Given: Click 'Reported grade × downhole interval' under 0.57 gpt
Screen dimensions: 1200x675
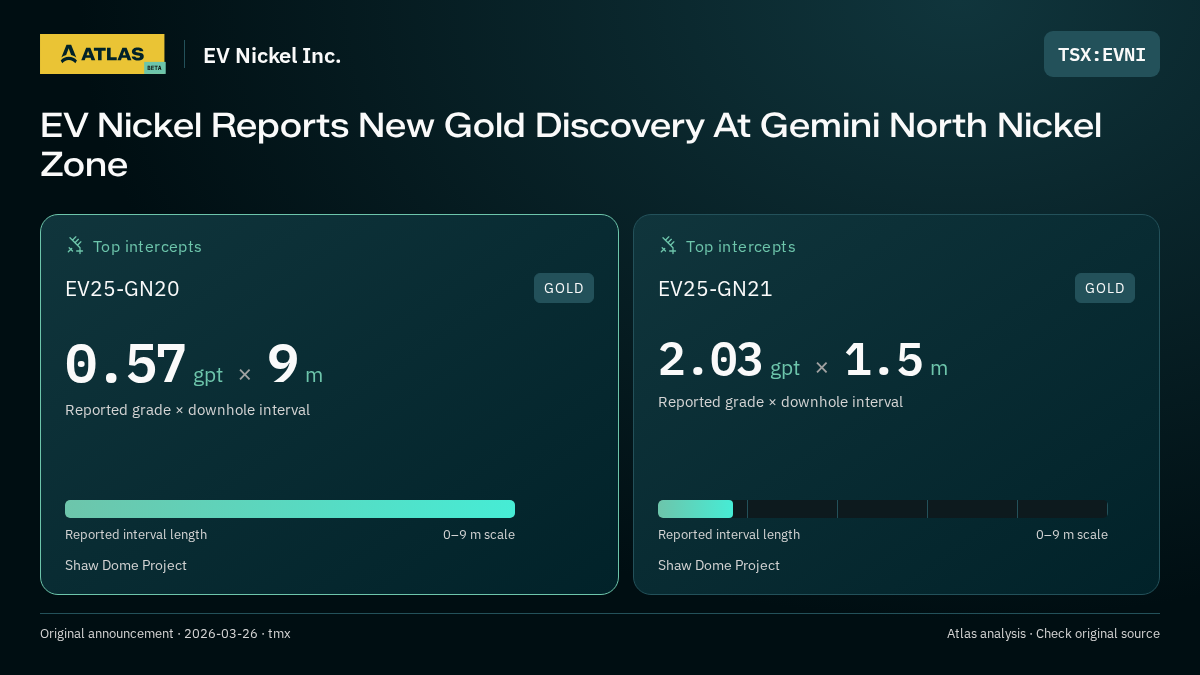Looking at the screenshot, I should [x=187, y=410].
